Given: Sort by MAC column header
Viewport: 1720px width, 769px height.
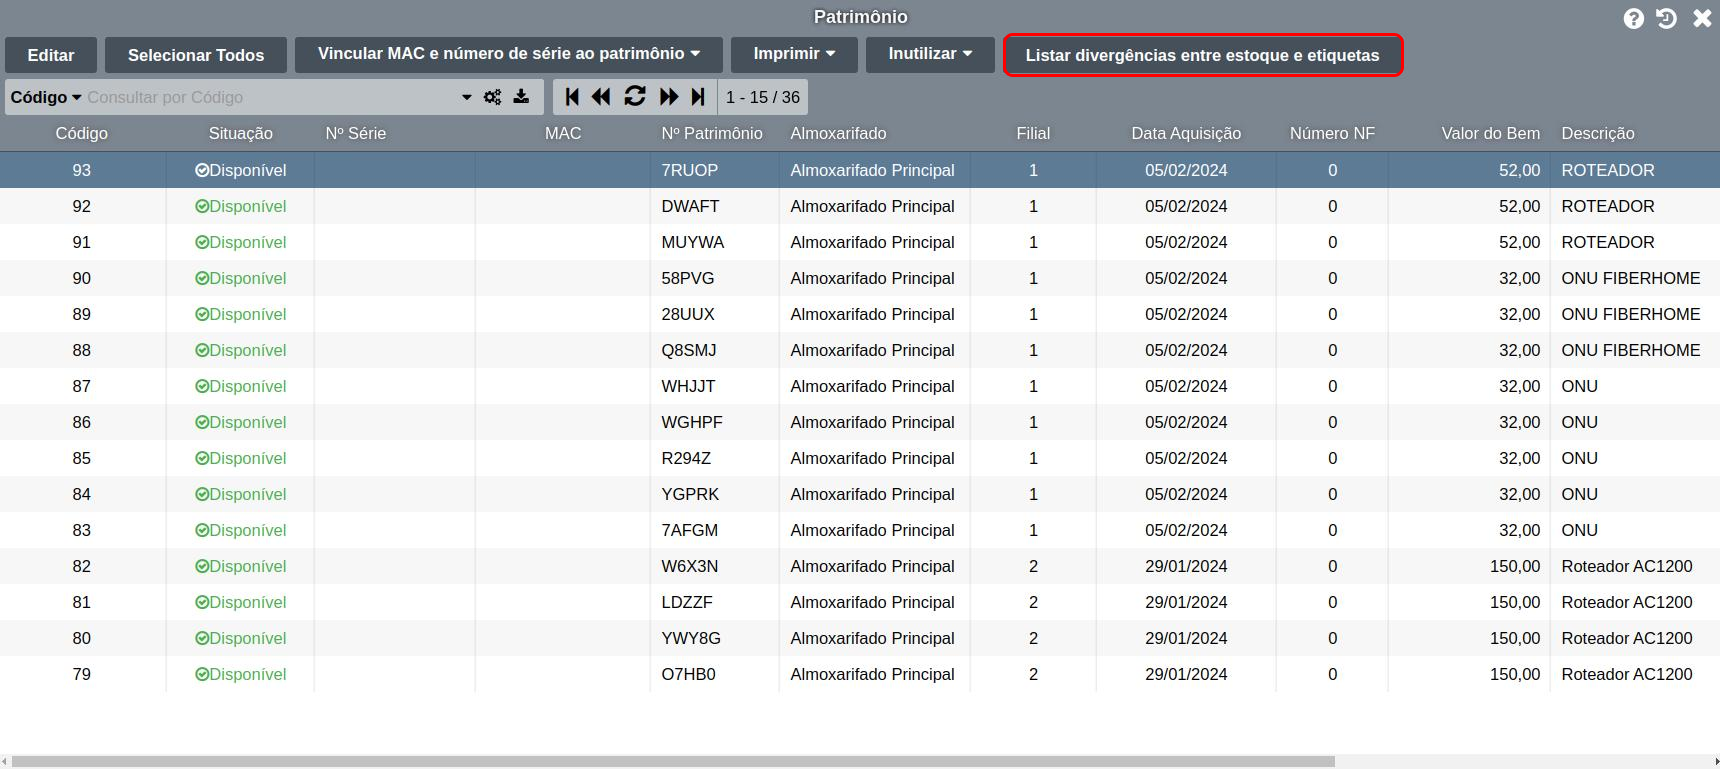Looking at the screenshot, I should click(563, 133).
